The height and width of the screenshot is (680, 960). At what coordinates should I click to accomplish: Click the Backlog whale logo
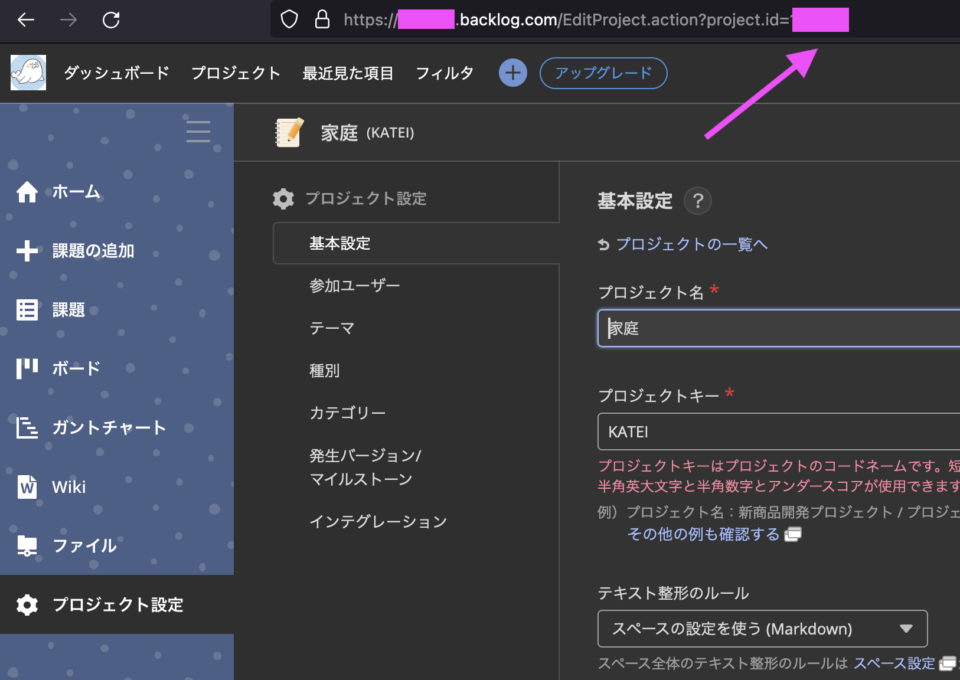click(x=27, y=72)
